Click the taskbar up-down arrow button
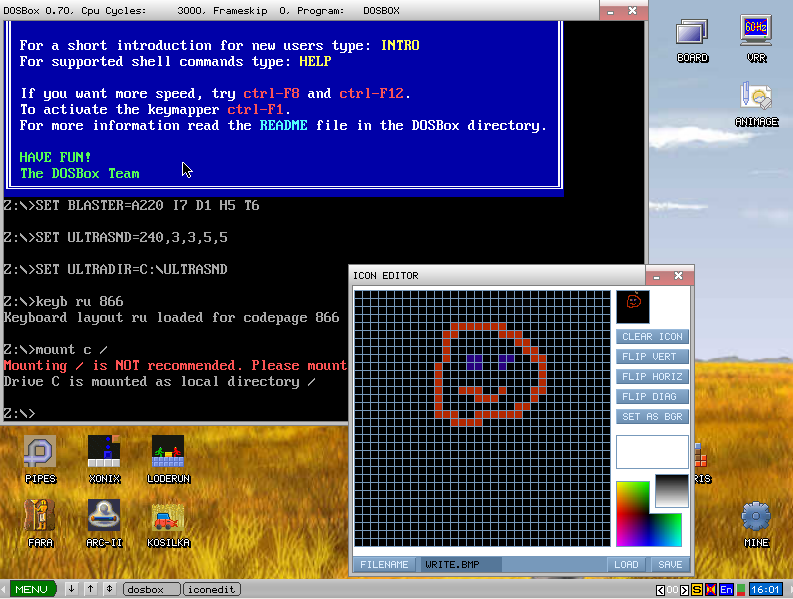 [109, 589]
